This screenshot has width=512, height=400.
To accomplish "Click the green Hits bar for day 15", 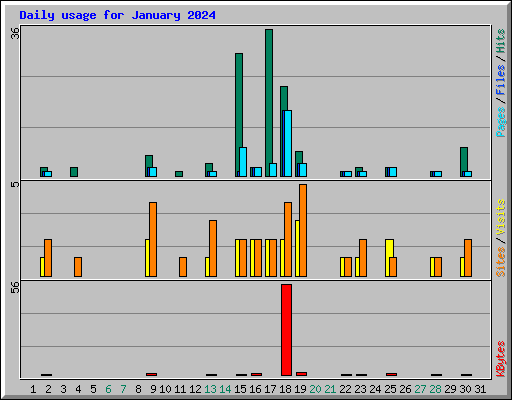I will click(x=239, y=115).
